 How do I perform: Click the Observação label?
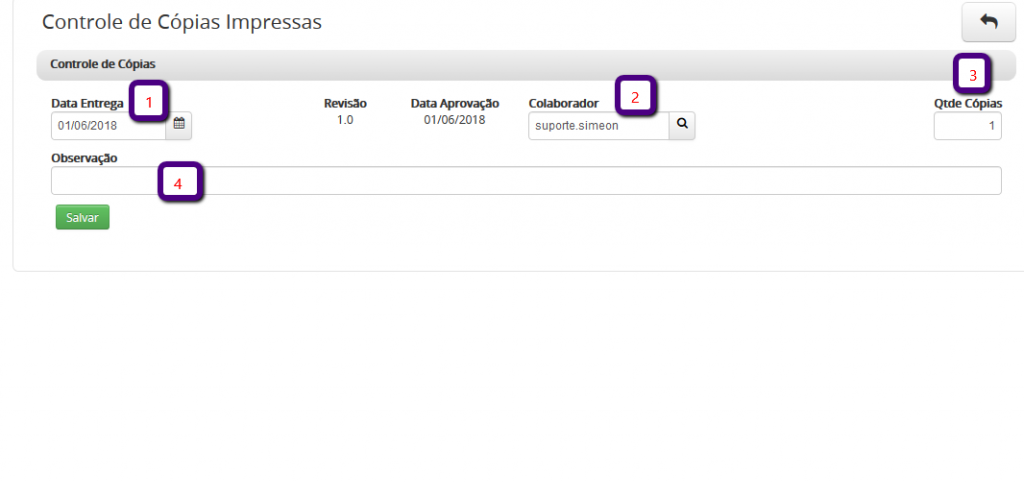tap(84, 158)
